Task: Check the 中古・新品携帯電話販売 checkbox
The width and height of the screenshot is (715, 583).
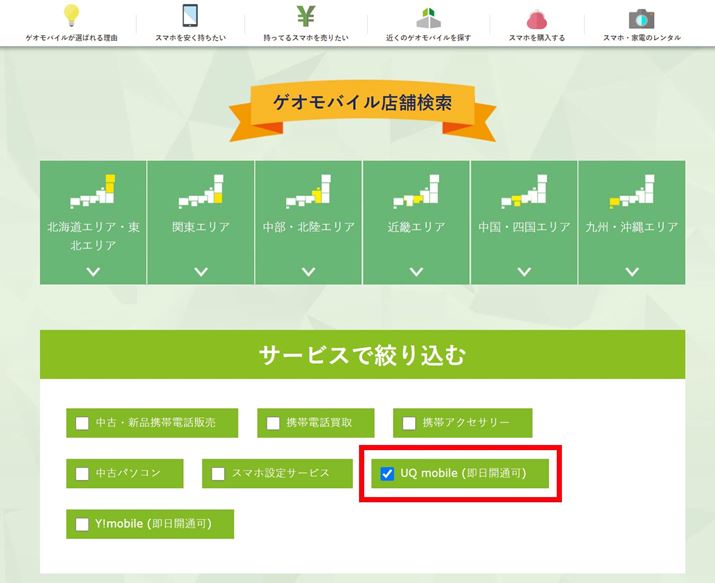Action: click(82, 423)
